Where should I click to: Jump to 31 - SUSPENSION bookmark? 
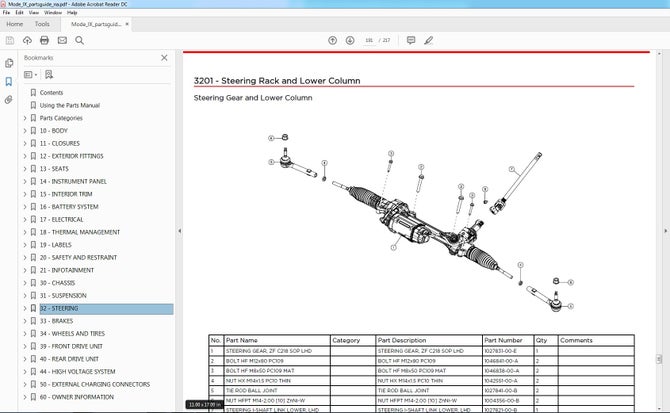click(65, 295)
